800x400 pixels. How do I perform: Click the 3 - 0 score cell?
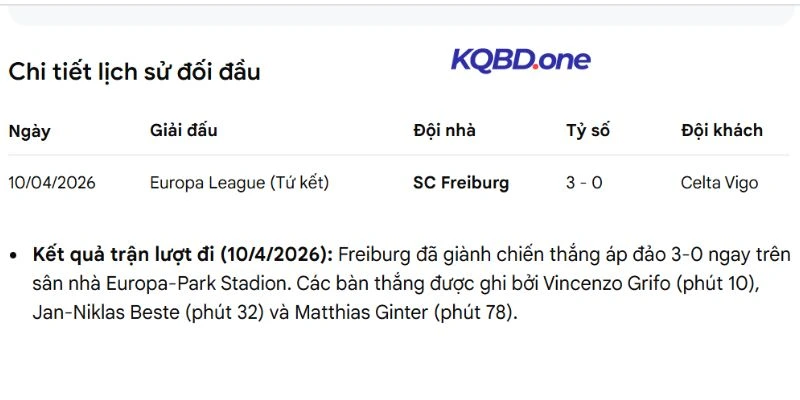coord(584,183)
